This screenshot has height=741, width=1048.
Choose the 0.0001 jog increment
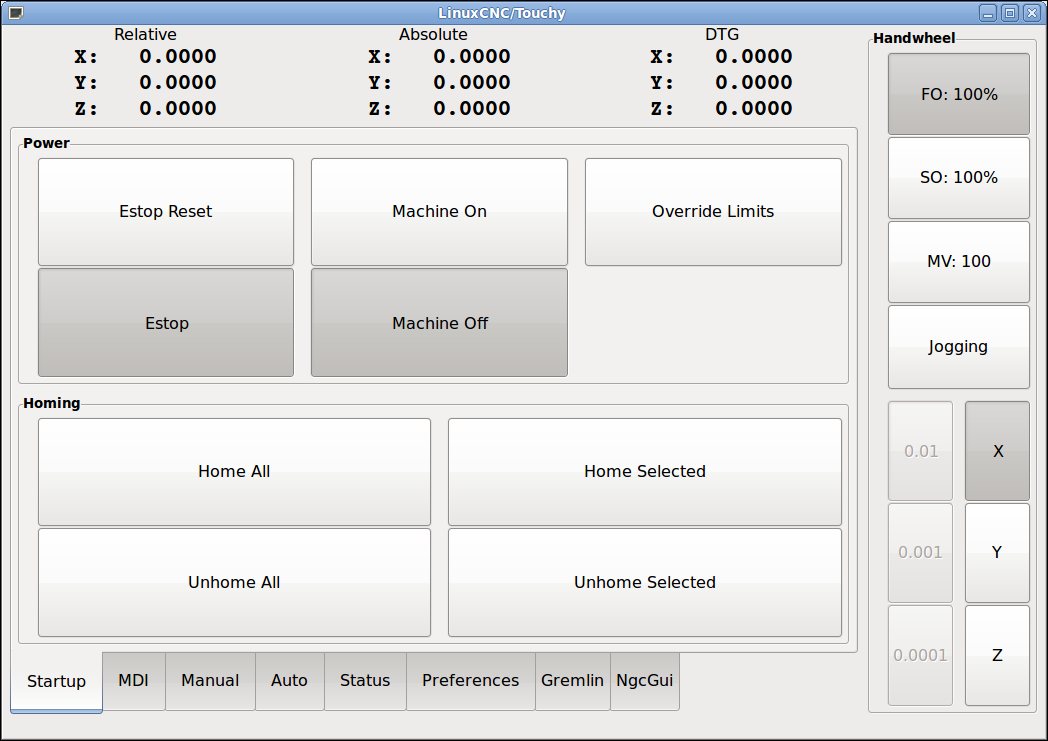(920, 655)
